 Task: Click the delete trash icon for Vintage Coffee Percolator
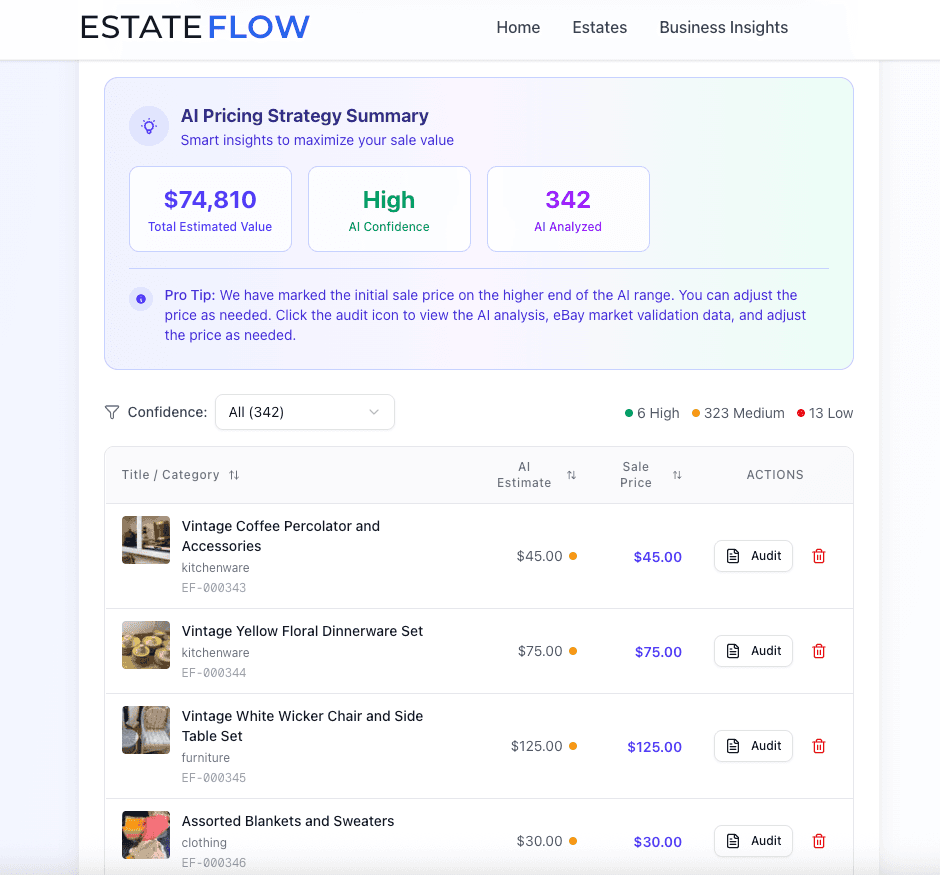click(x=818, y=556)
